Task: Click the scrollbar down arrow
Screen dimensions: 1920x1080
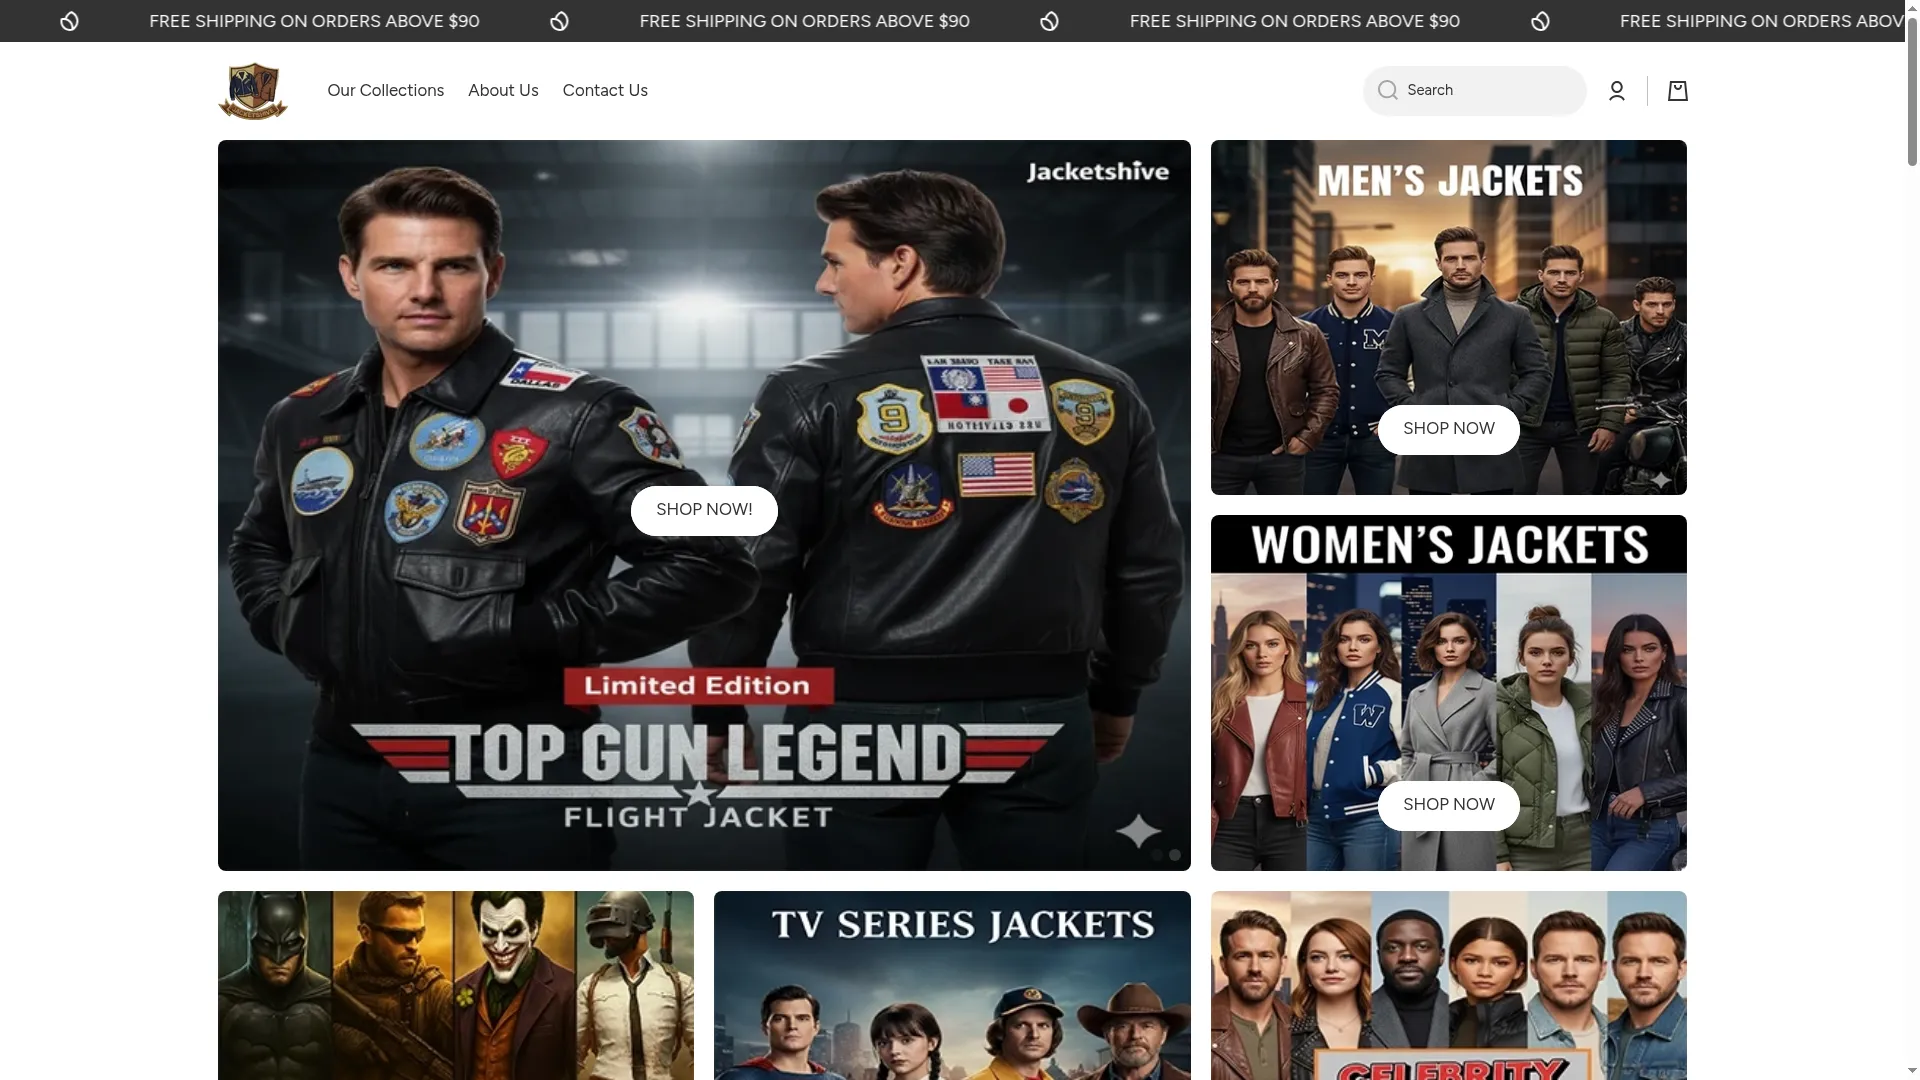Action: [1912, 1071]
